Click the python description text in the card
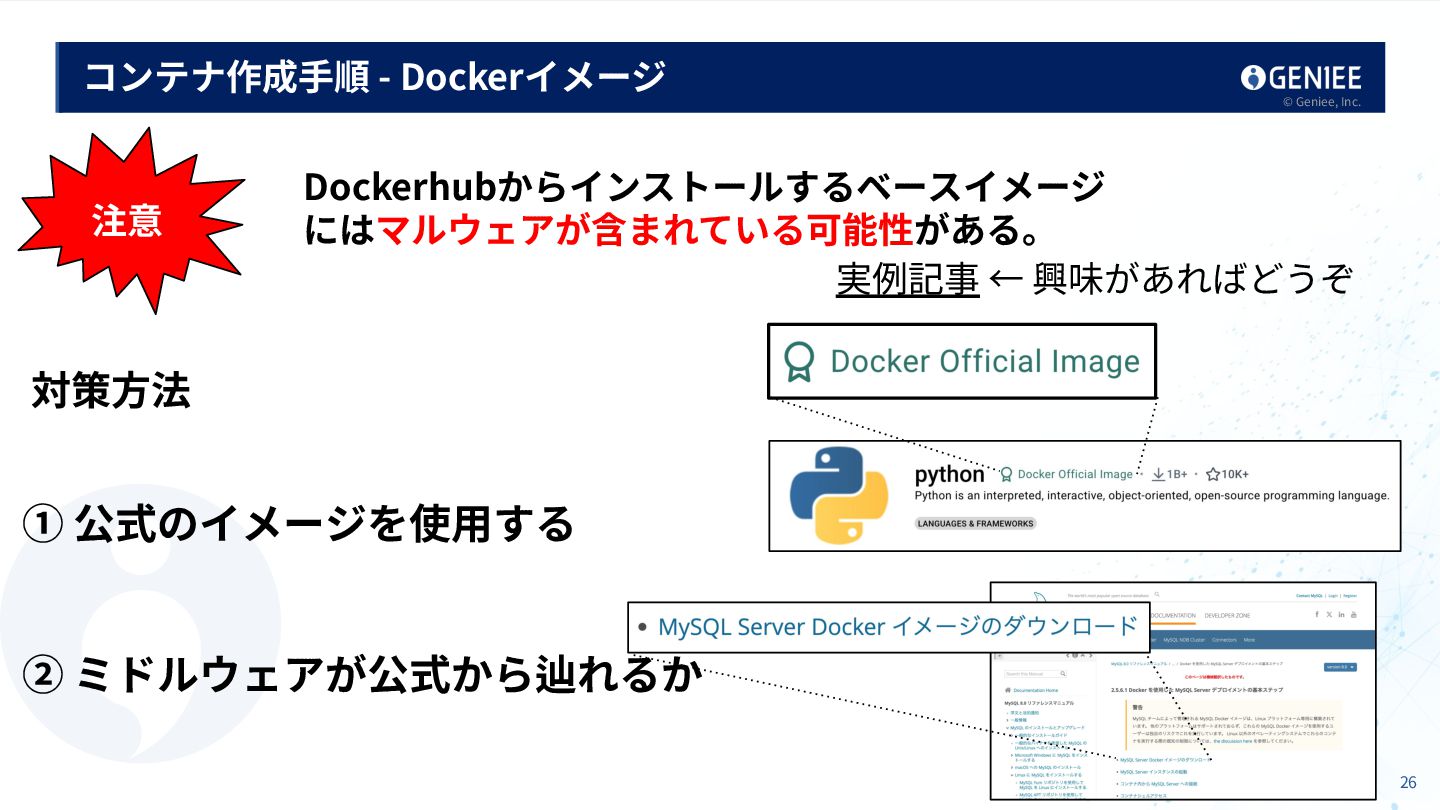This screenshot has width=1440, height=810. 1152,495
